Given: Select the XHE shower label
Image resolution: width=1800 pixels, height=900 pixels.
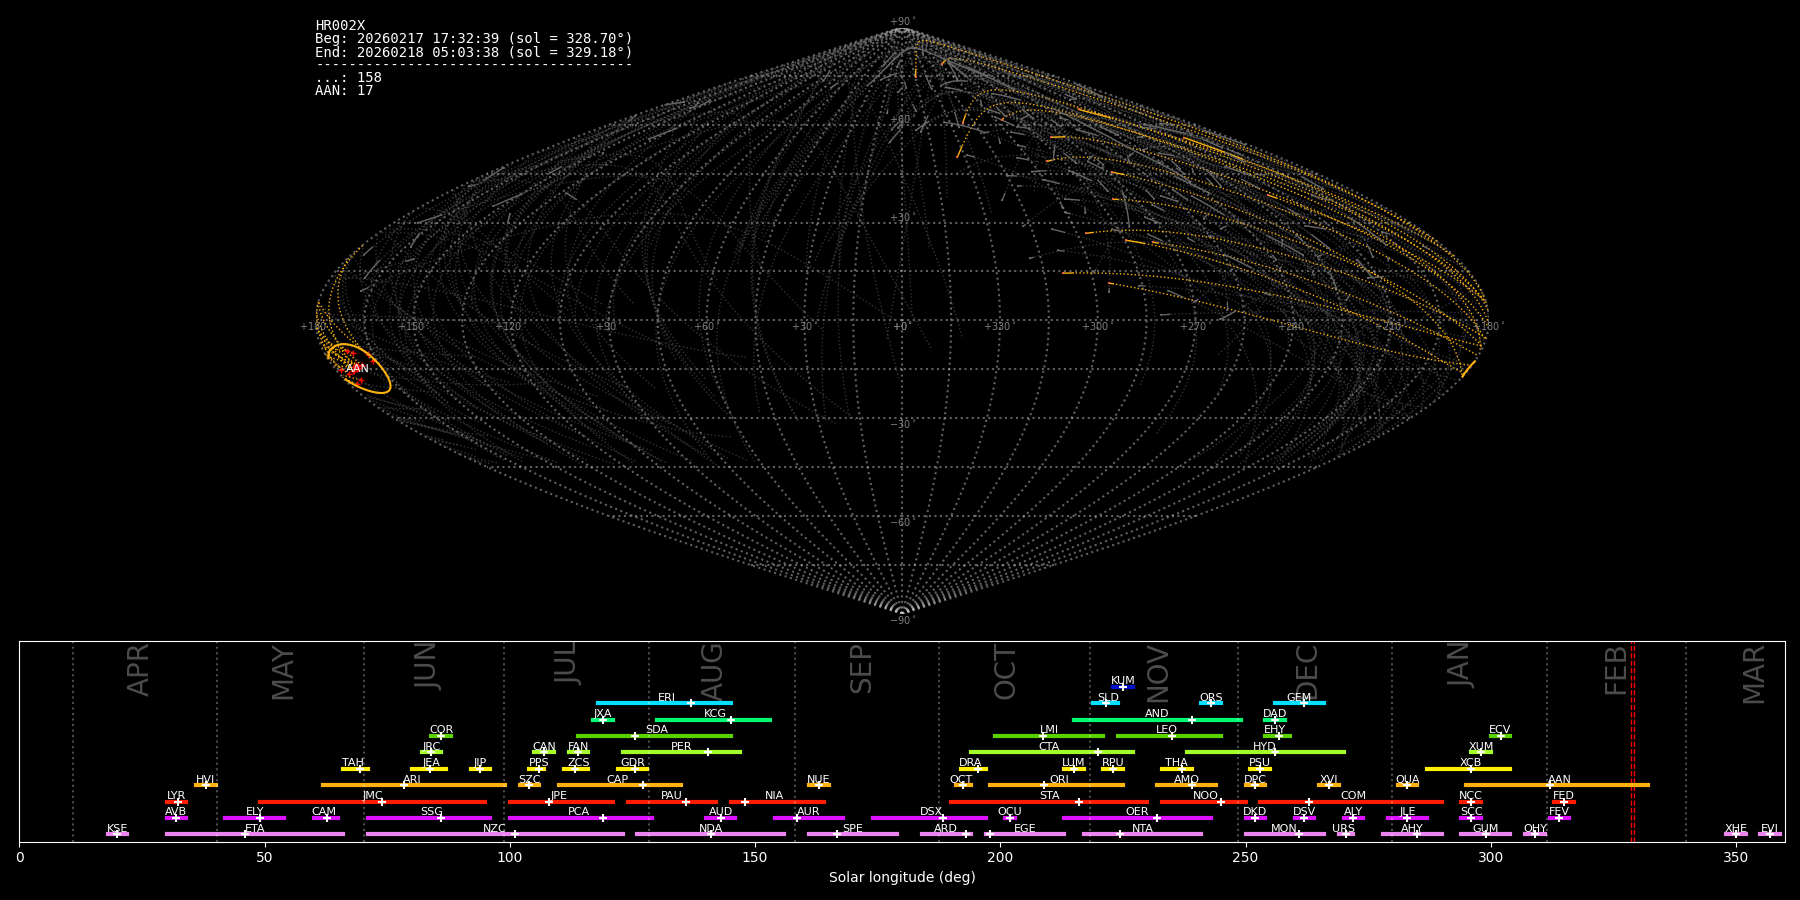Looking at the screenshot, I should (x=1735, y=829).
